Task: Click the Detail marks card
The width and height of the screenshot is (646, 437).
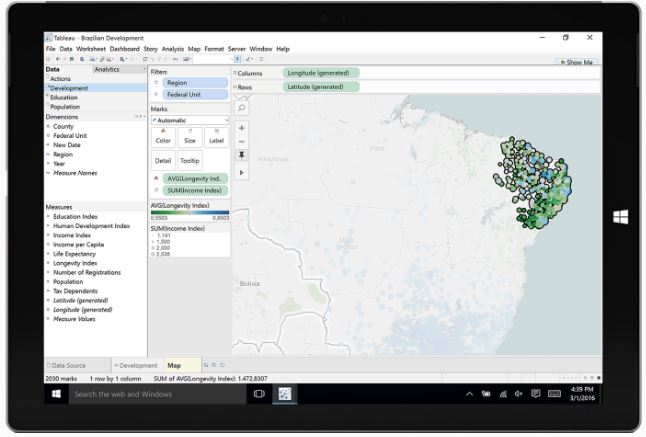Action: click(163, 161)
